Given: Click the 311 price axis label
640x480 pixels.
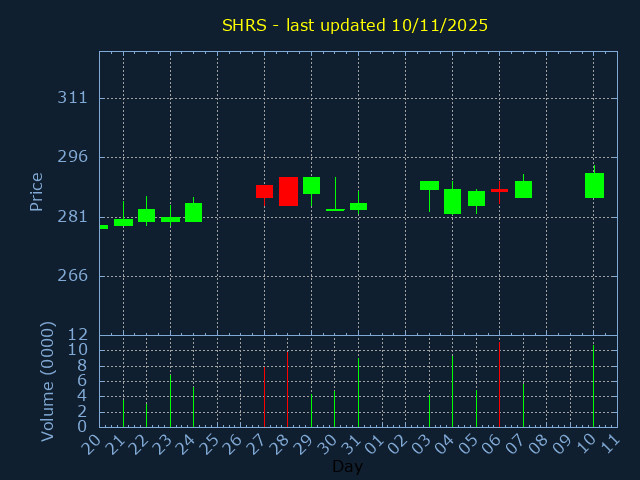Looking at the screenshot, I should click(73, 98).
